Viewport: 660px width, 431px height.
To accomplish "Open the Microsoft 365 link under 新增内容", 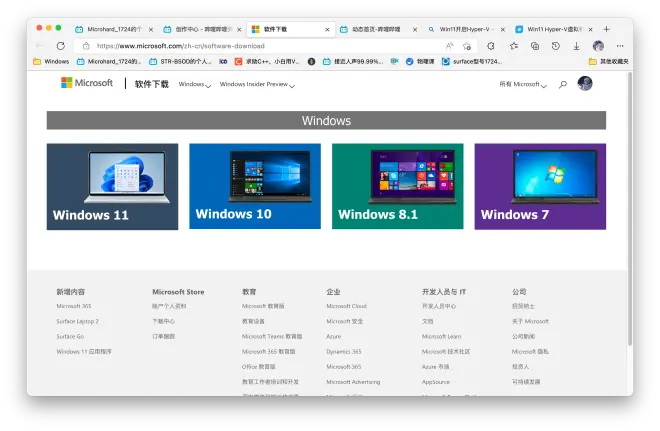I will 74,306.
